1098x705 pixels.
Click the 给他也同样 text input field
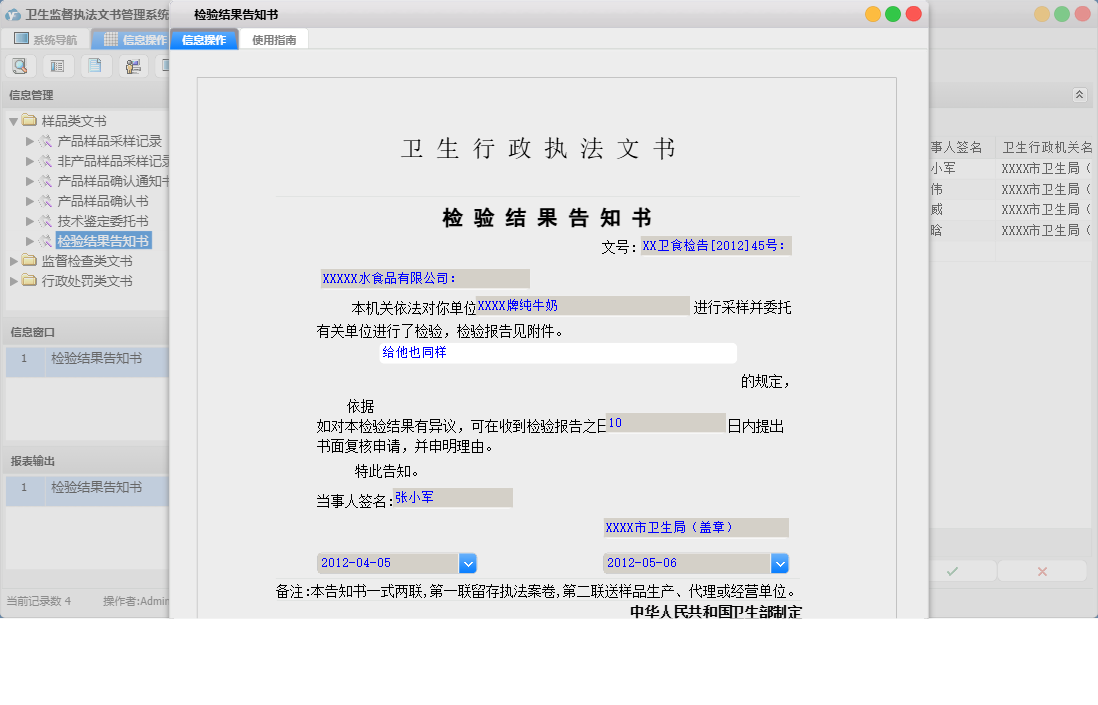pos(557,352)
